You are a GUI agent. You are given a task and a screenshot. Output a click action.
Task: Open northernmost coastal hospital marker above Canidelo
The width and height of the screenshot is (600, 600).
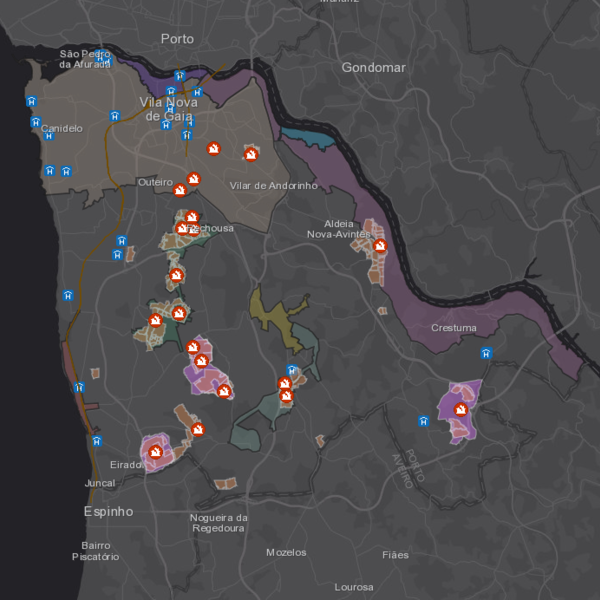tap(31, 101)
